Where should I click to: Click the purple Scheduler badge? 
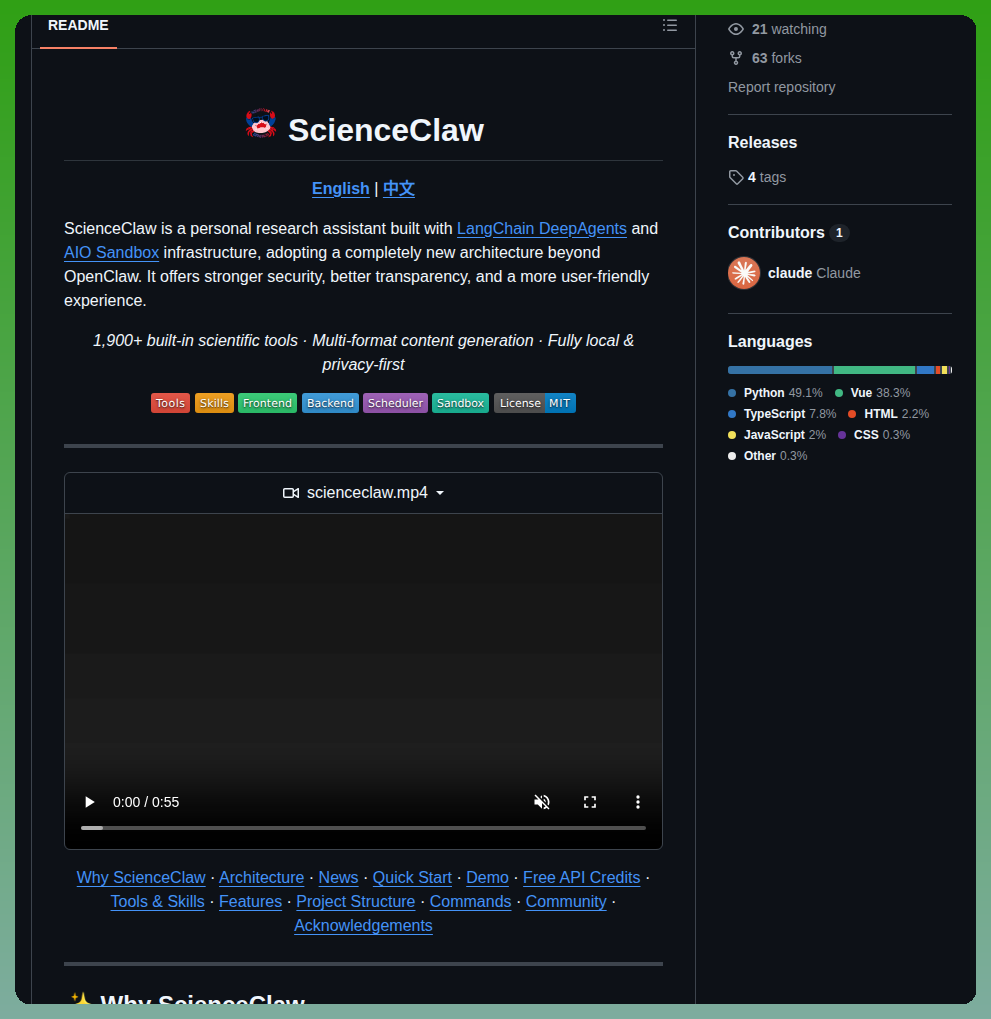pos(395,403)
